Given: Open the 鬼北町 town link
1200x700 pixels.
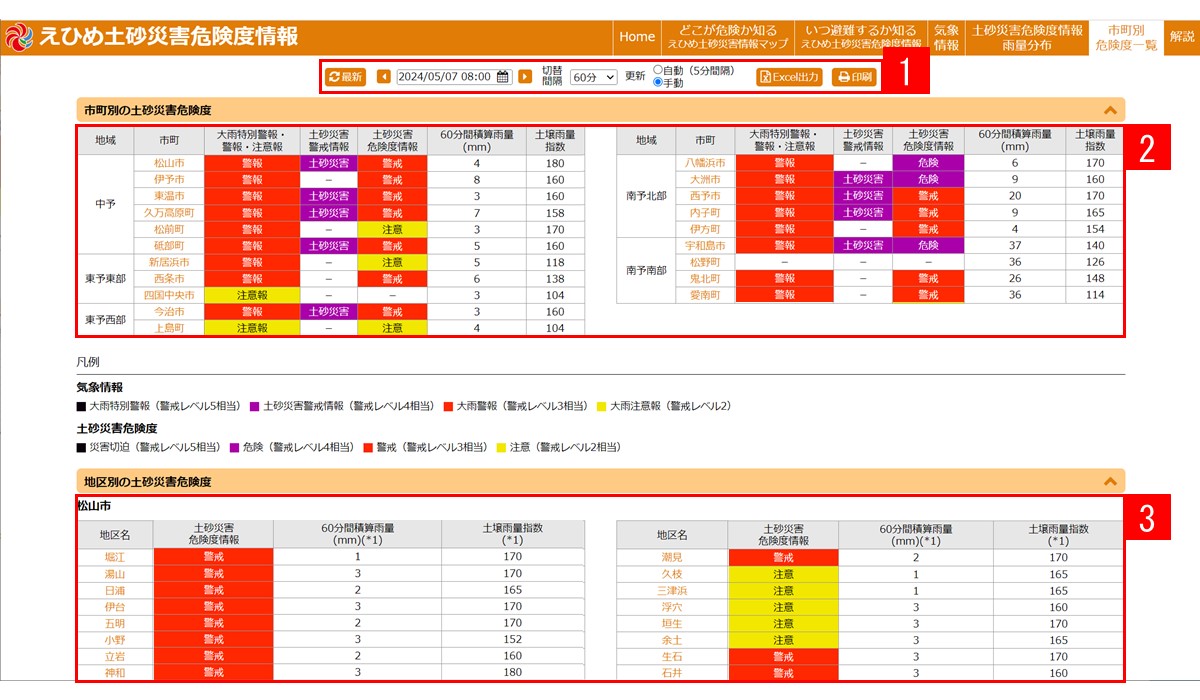Looking at the screenshot, I should point(705,279).
